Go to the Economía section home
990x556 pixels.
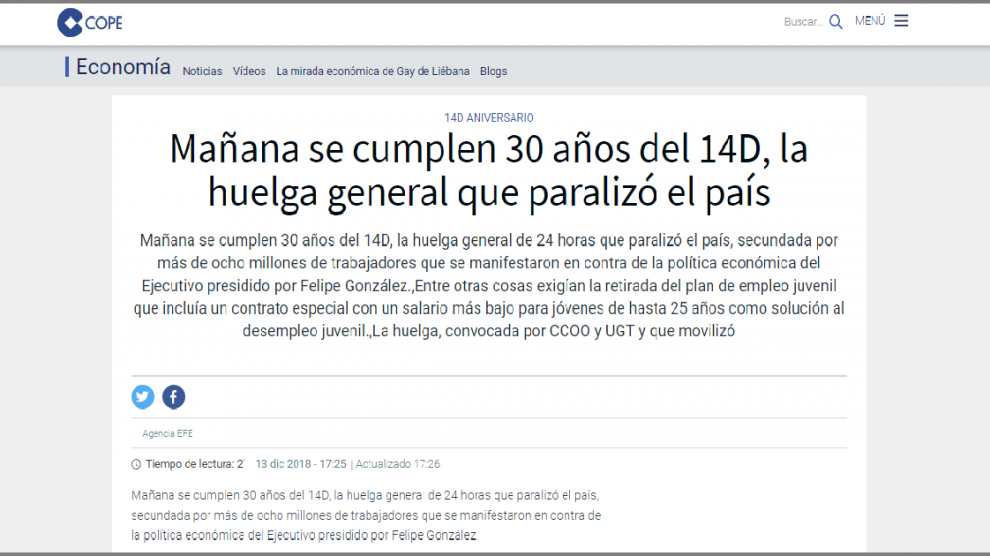pos(122,67)
